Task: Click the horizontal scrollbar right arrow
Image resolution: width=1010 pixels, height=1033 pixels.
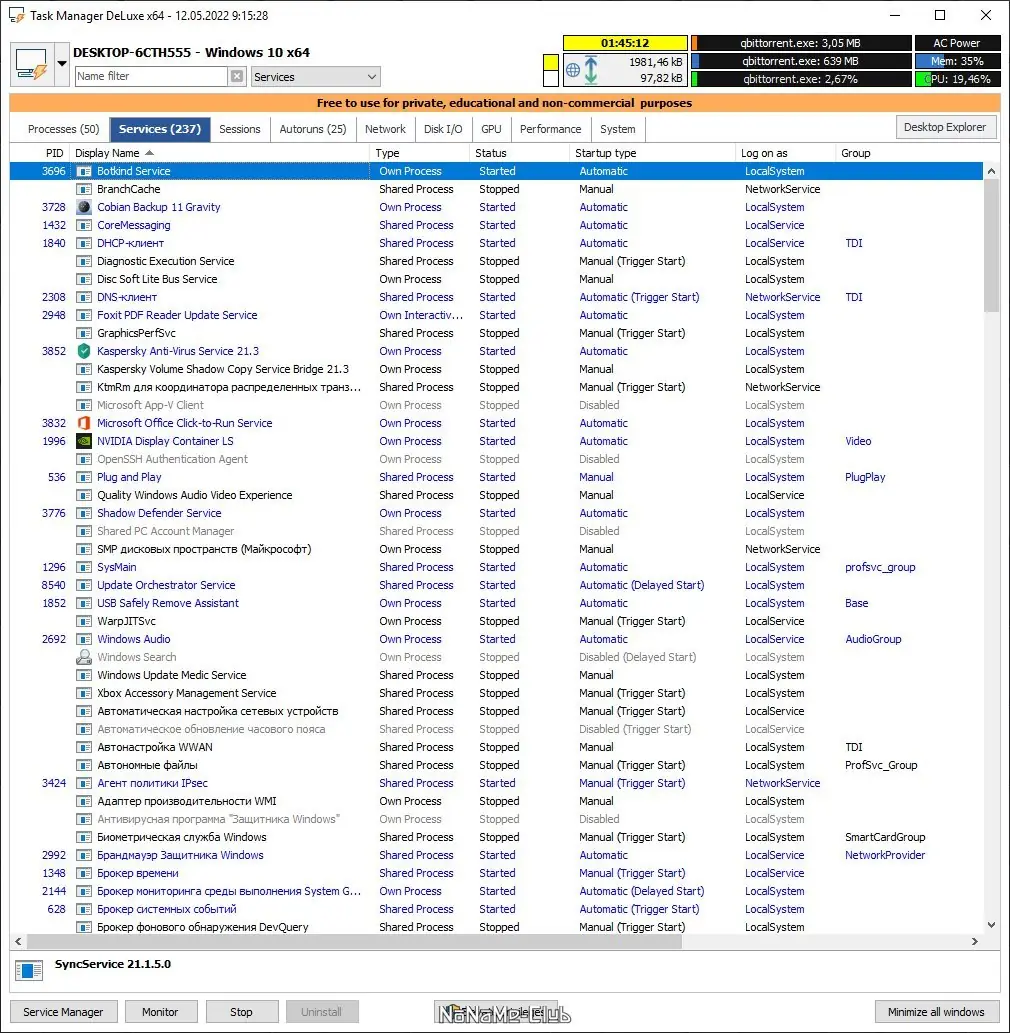Action: point(974,941)
